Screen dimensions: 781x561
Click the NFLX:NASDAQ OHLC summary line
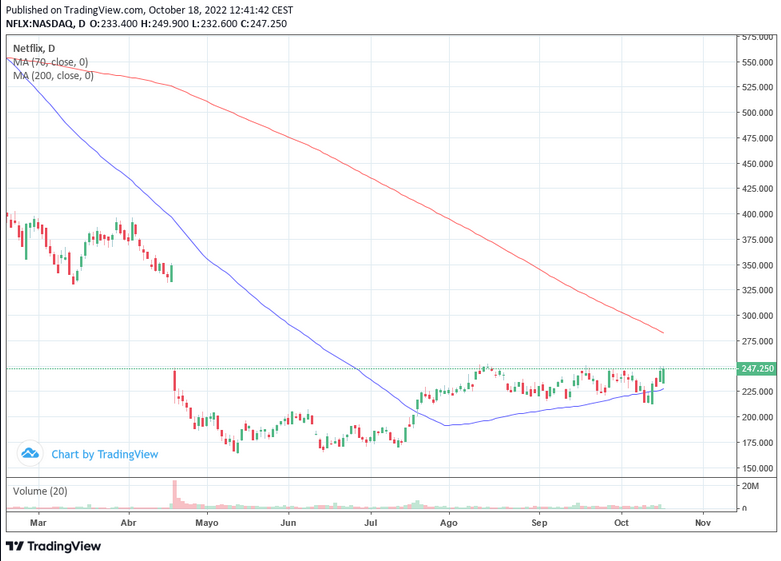(x=146, y=23)
